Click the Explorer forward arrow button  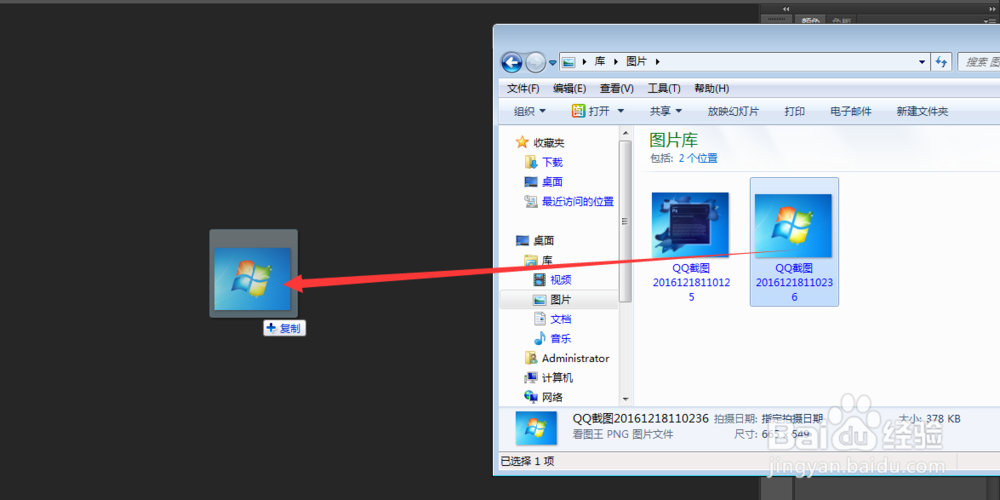[x=536, y=62]
